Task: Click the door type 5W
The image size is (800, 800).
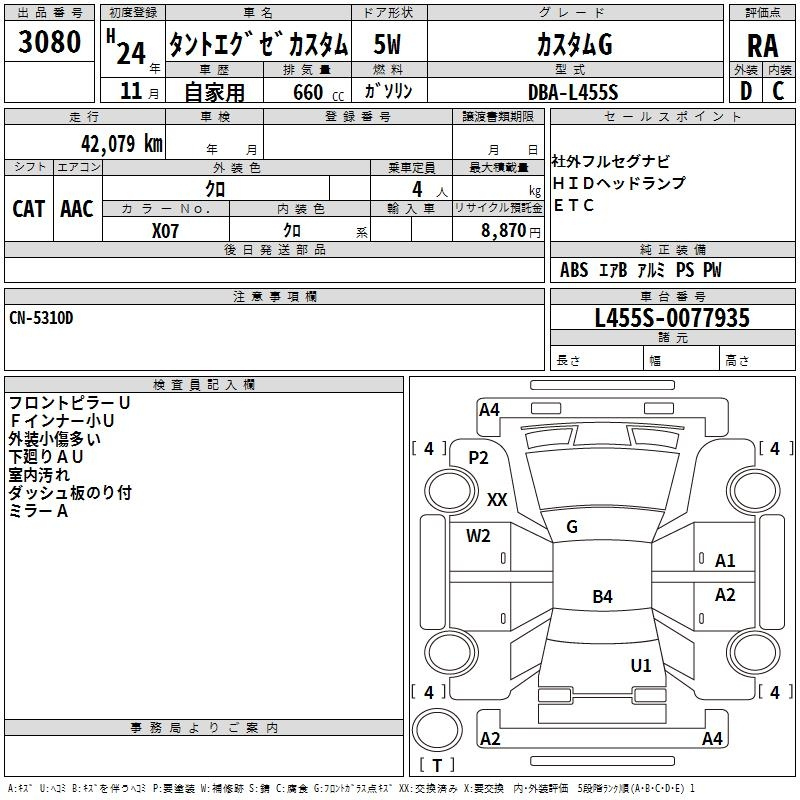Action: 387,44
